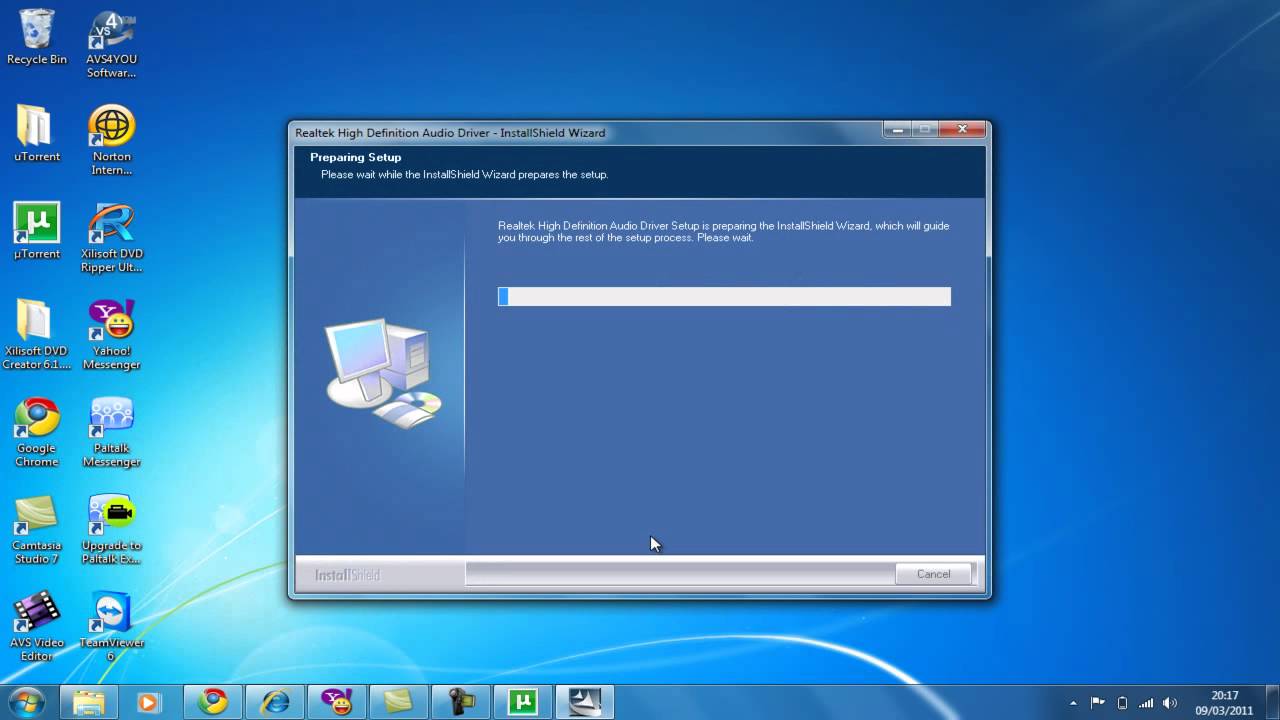Screen dimensions: 1280x720
Task: Show hidden system tray icons arrow
Action: click(1074, 703)
